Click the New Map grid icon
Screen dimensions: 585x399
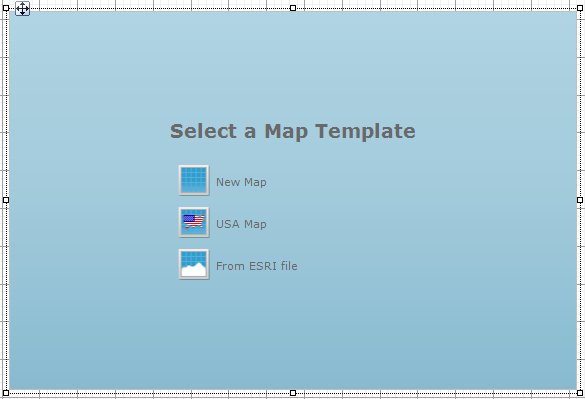click(194, 180)
